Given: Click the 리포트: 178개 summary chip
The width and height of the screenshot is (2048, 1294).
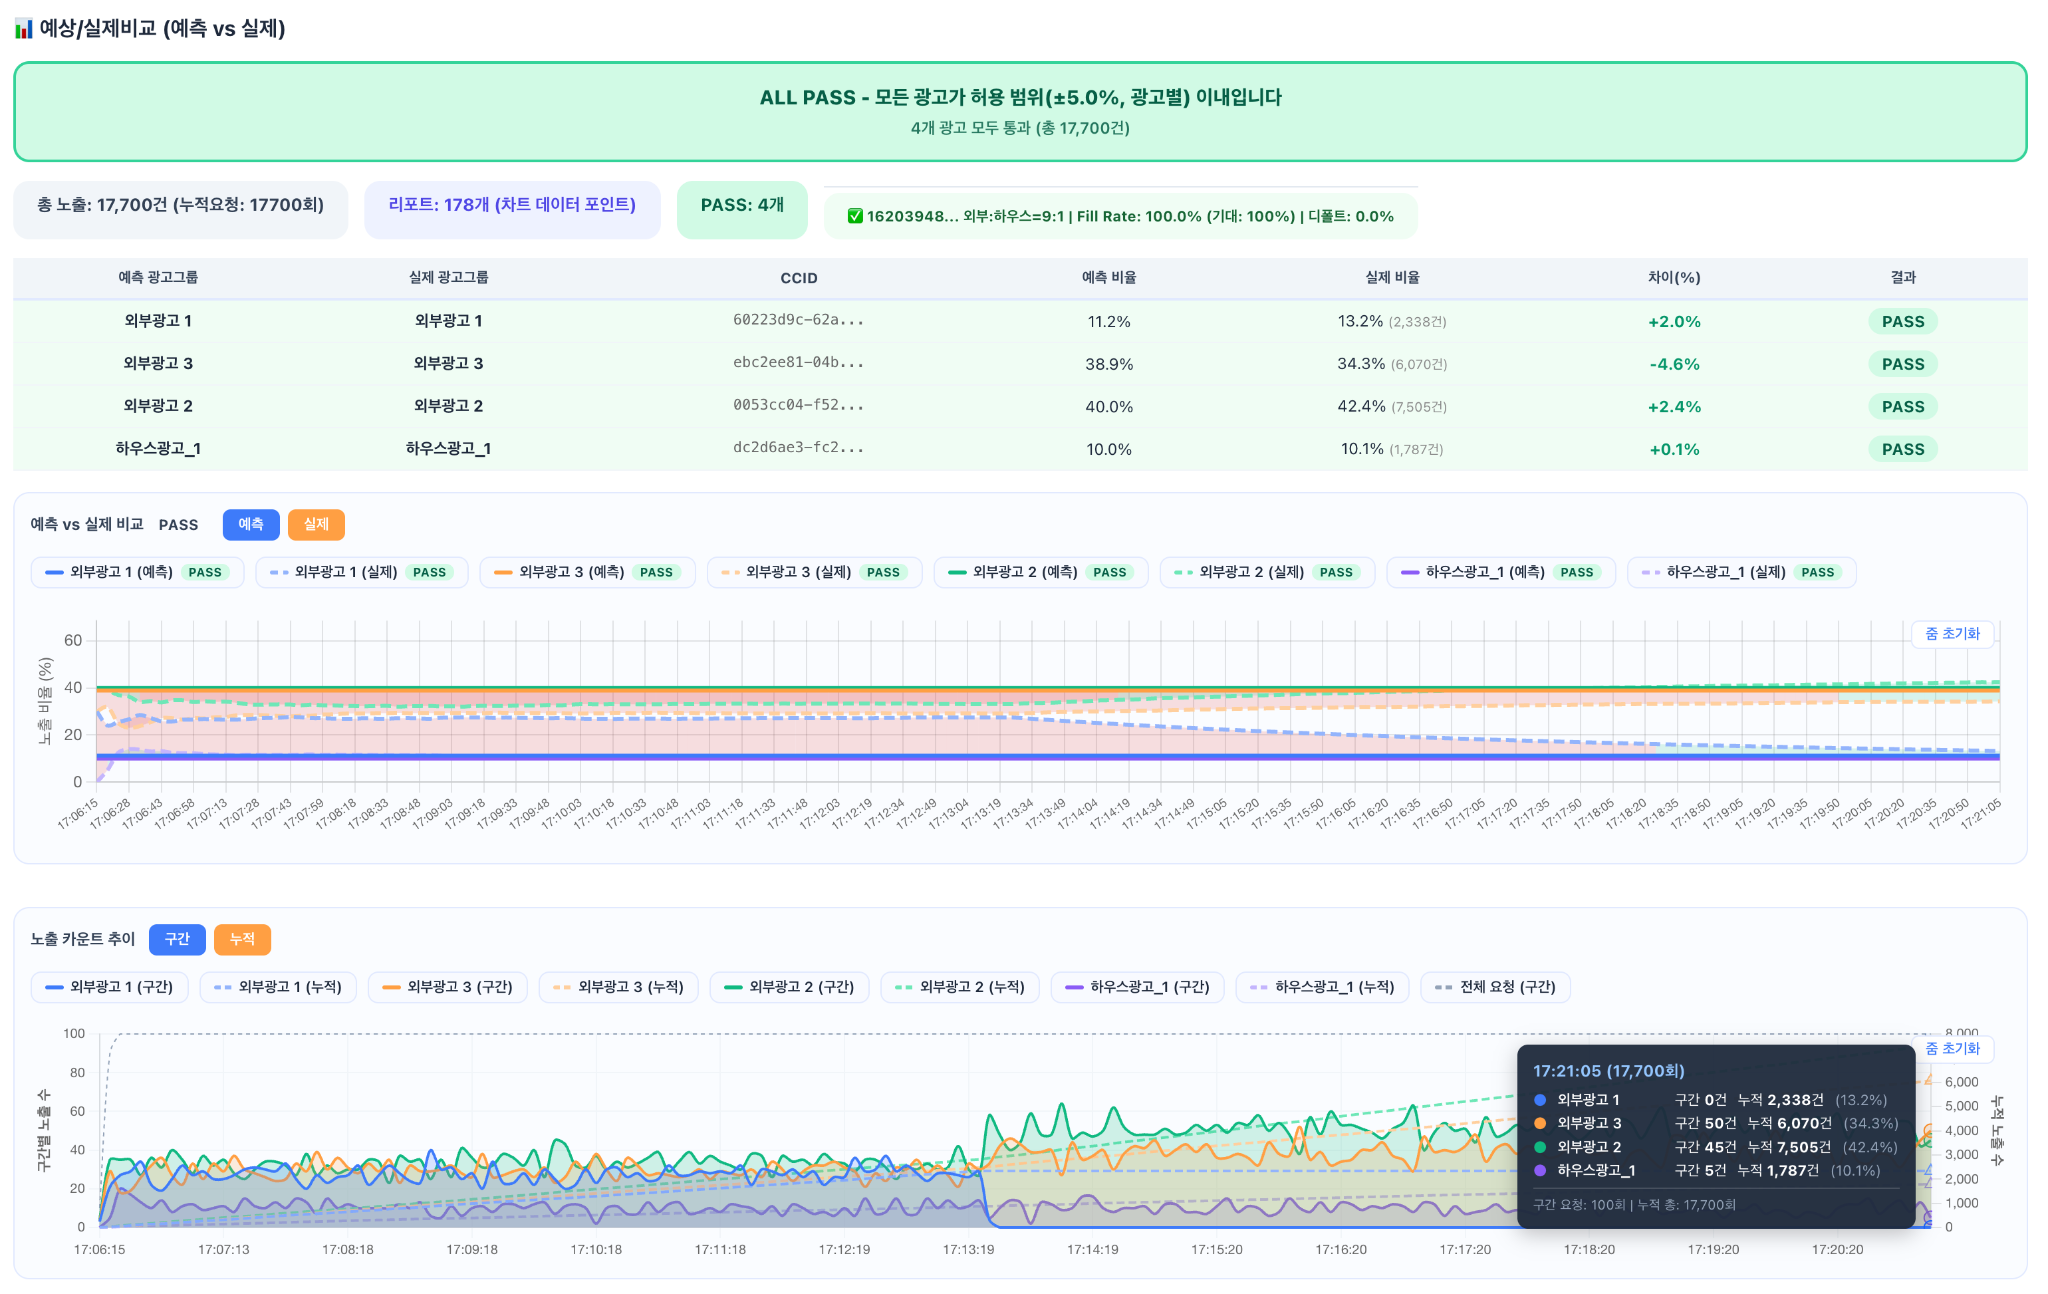Looking at the screenshot, I should coord(512,209).
